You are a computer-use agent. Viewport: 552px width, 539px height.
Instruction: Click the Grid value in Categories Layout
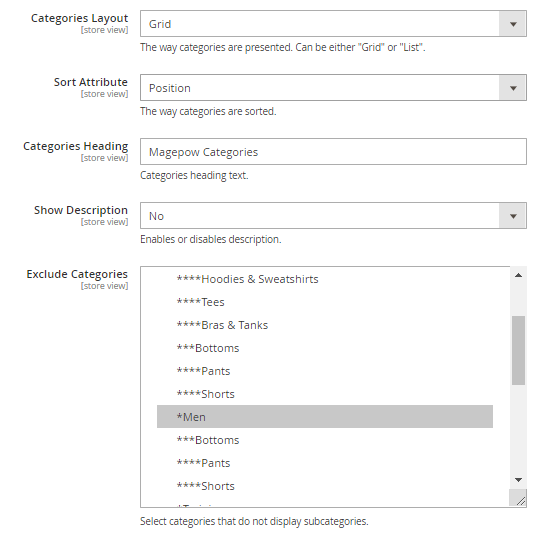point(160,24)
